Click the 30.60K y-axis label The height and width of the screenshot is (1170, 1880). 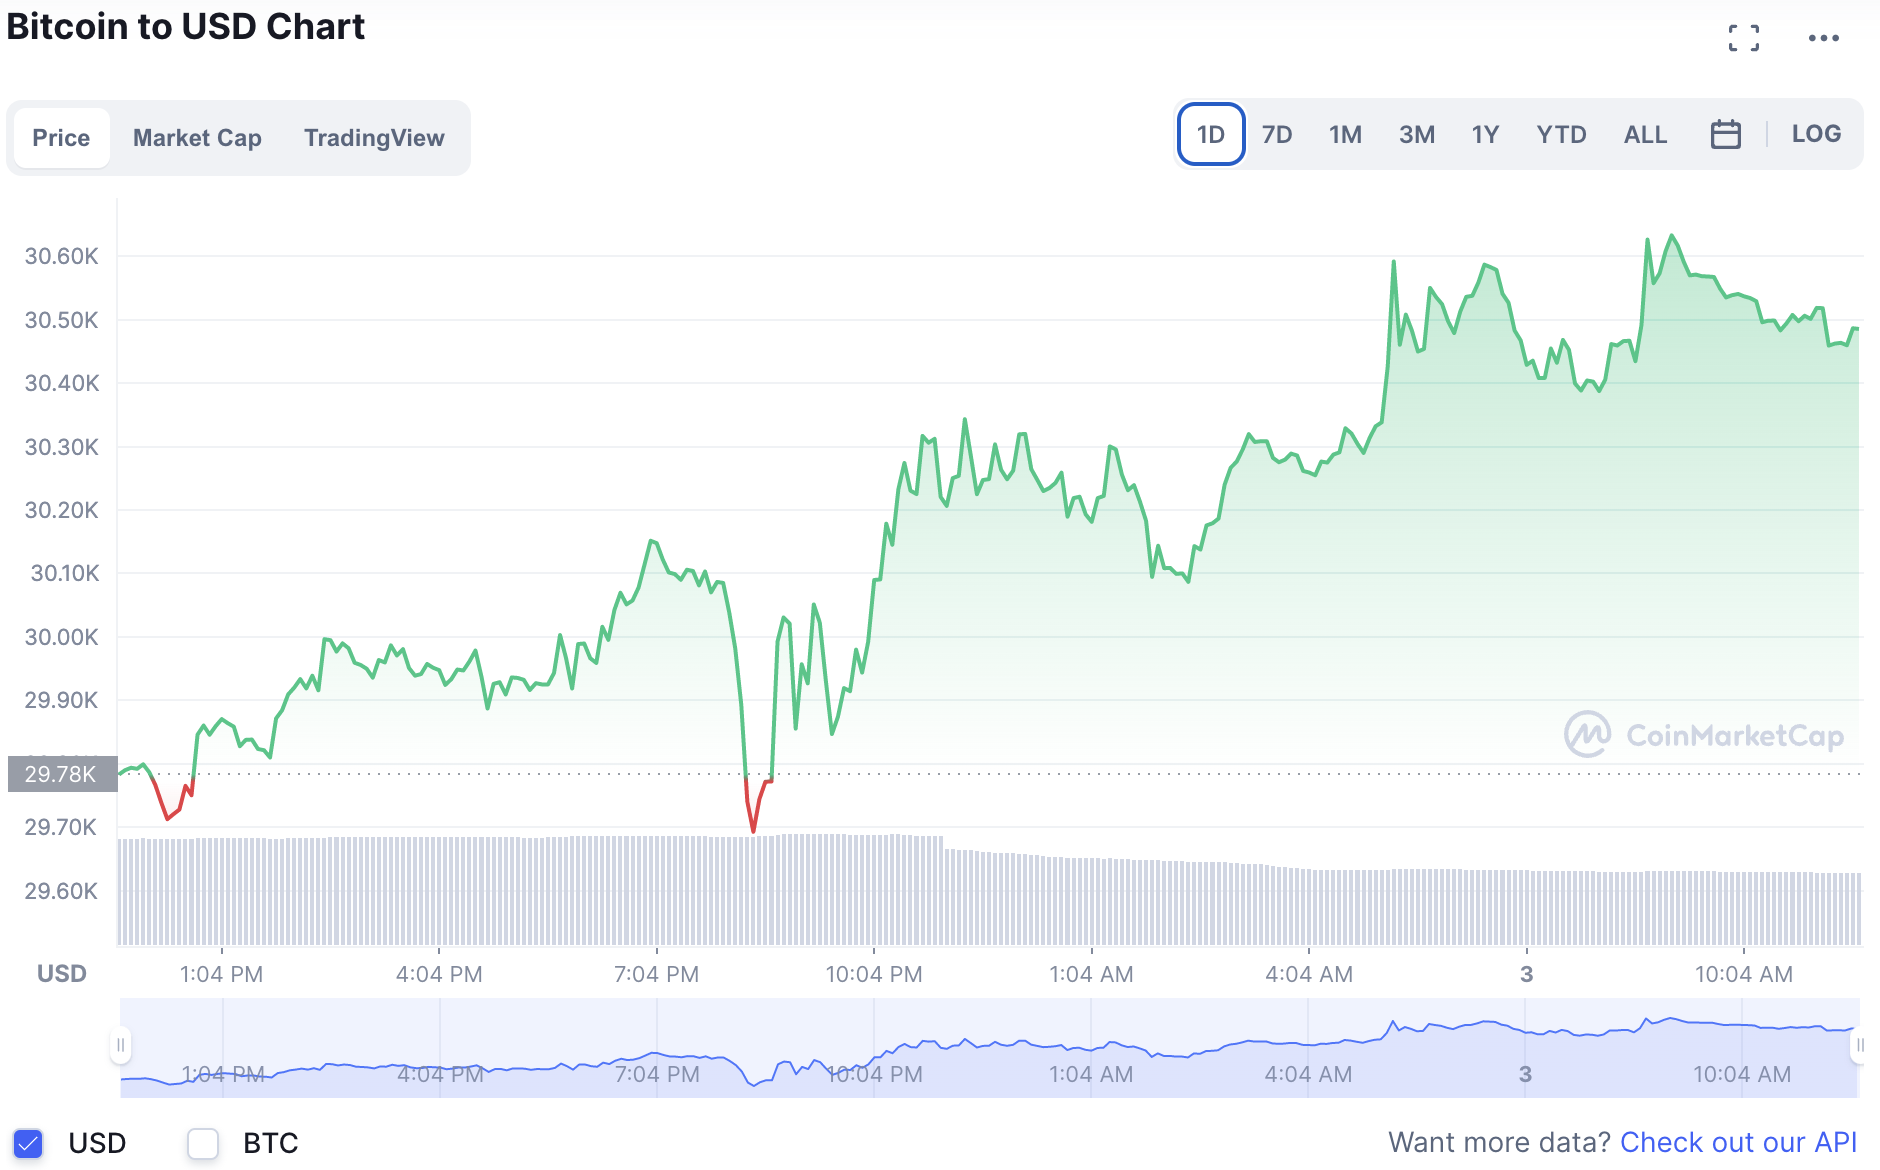pos(62,256)
